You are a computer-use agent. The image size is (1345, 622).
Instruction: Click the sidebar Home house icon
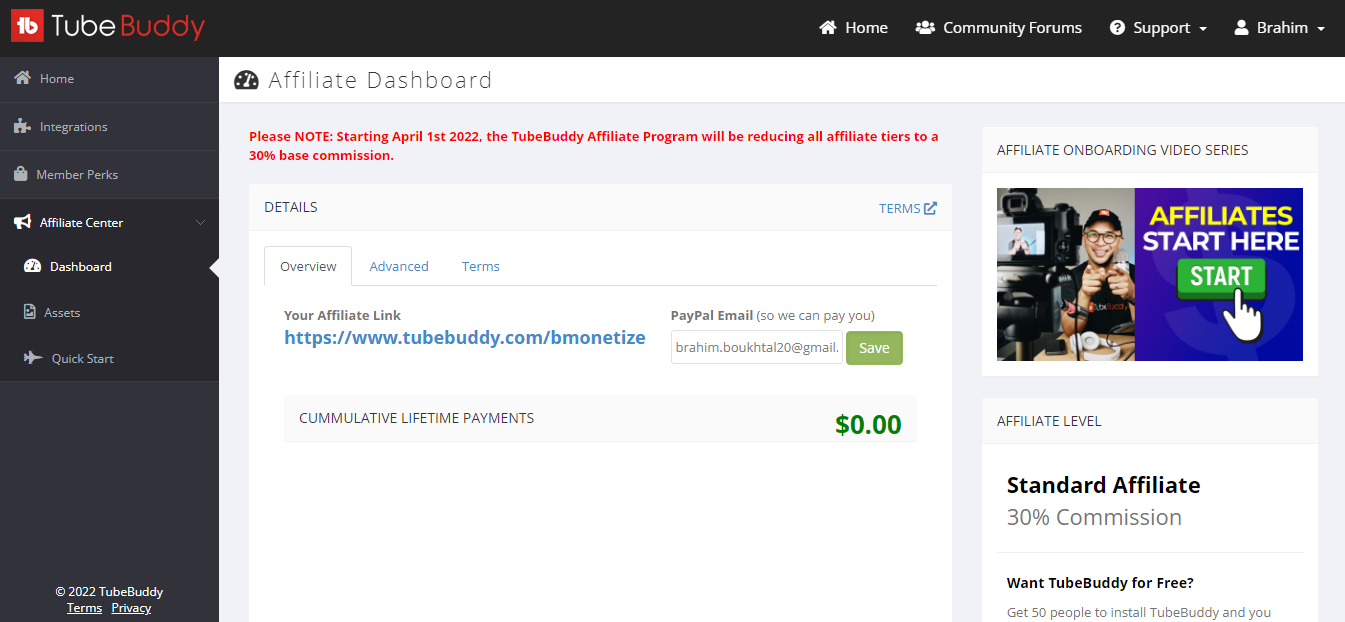point(22,78)
